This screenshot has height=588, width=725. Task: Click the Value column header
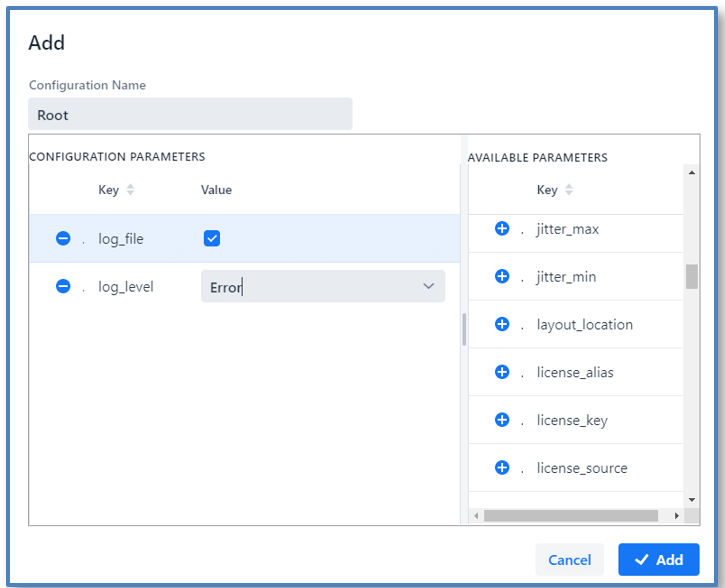[x=216, y=190]
